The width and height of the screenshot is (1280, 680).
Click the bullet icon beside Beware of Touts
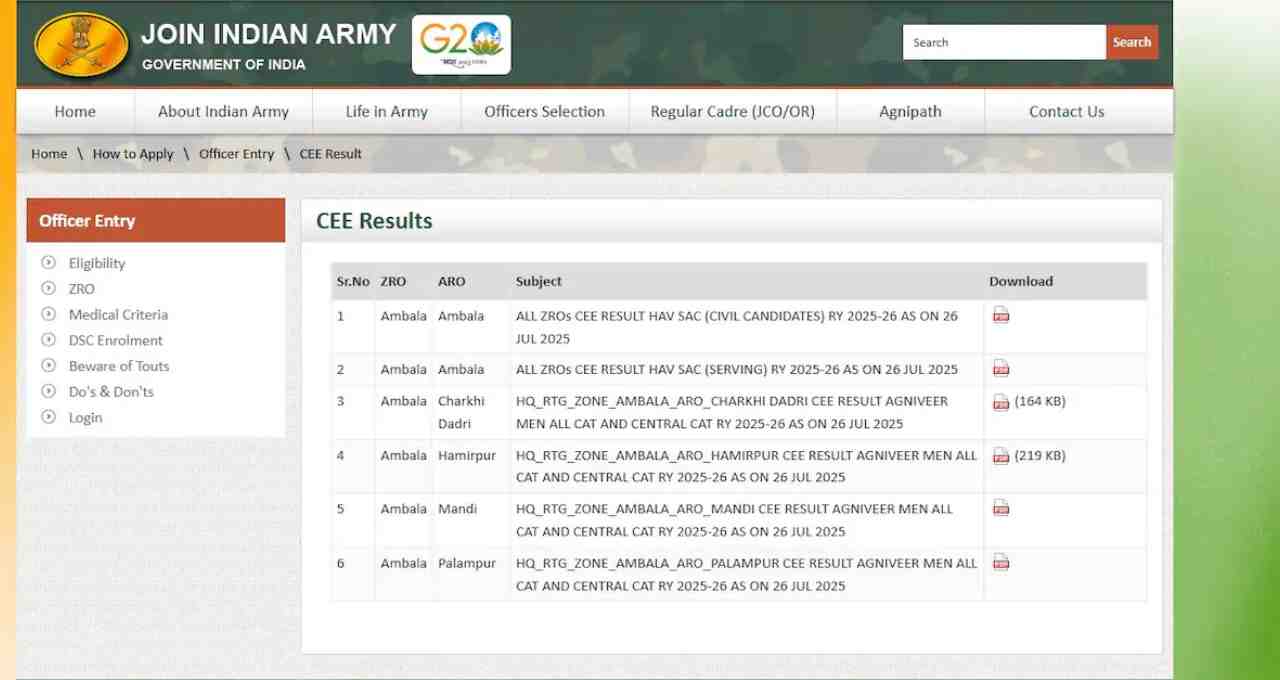coord(48,366)
